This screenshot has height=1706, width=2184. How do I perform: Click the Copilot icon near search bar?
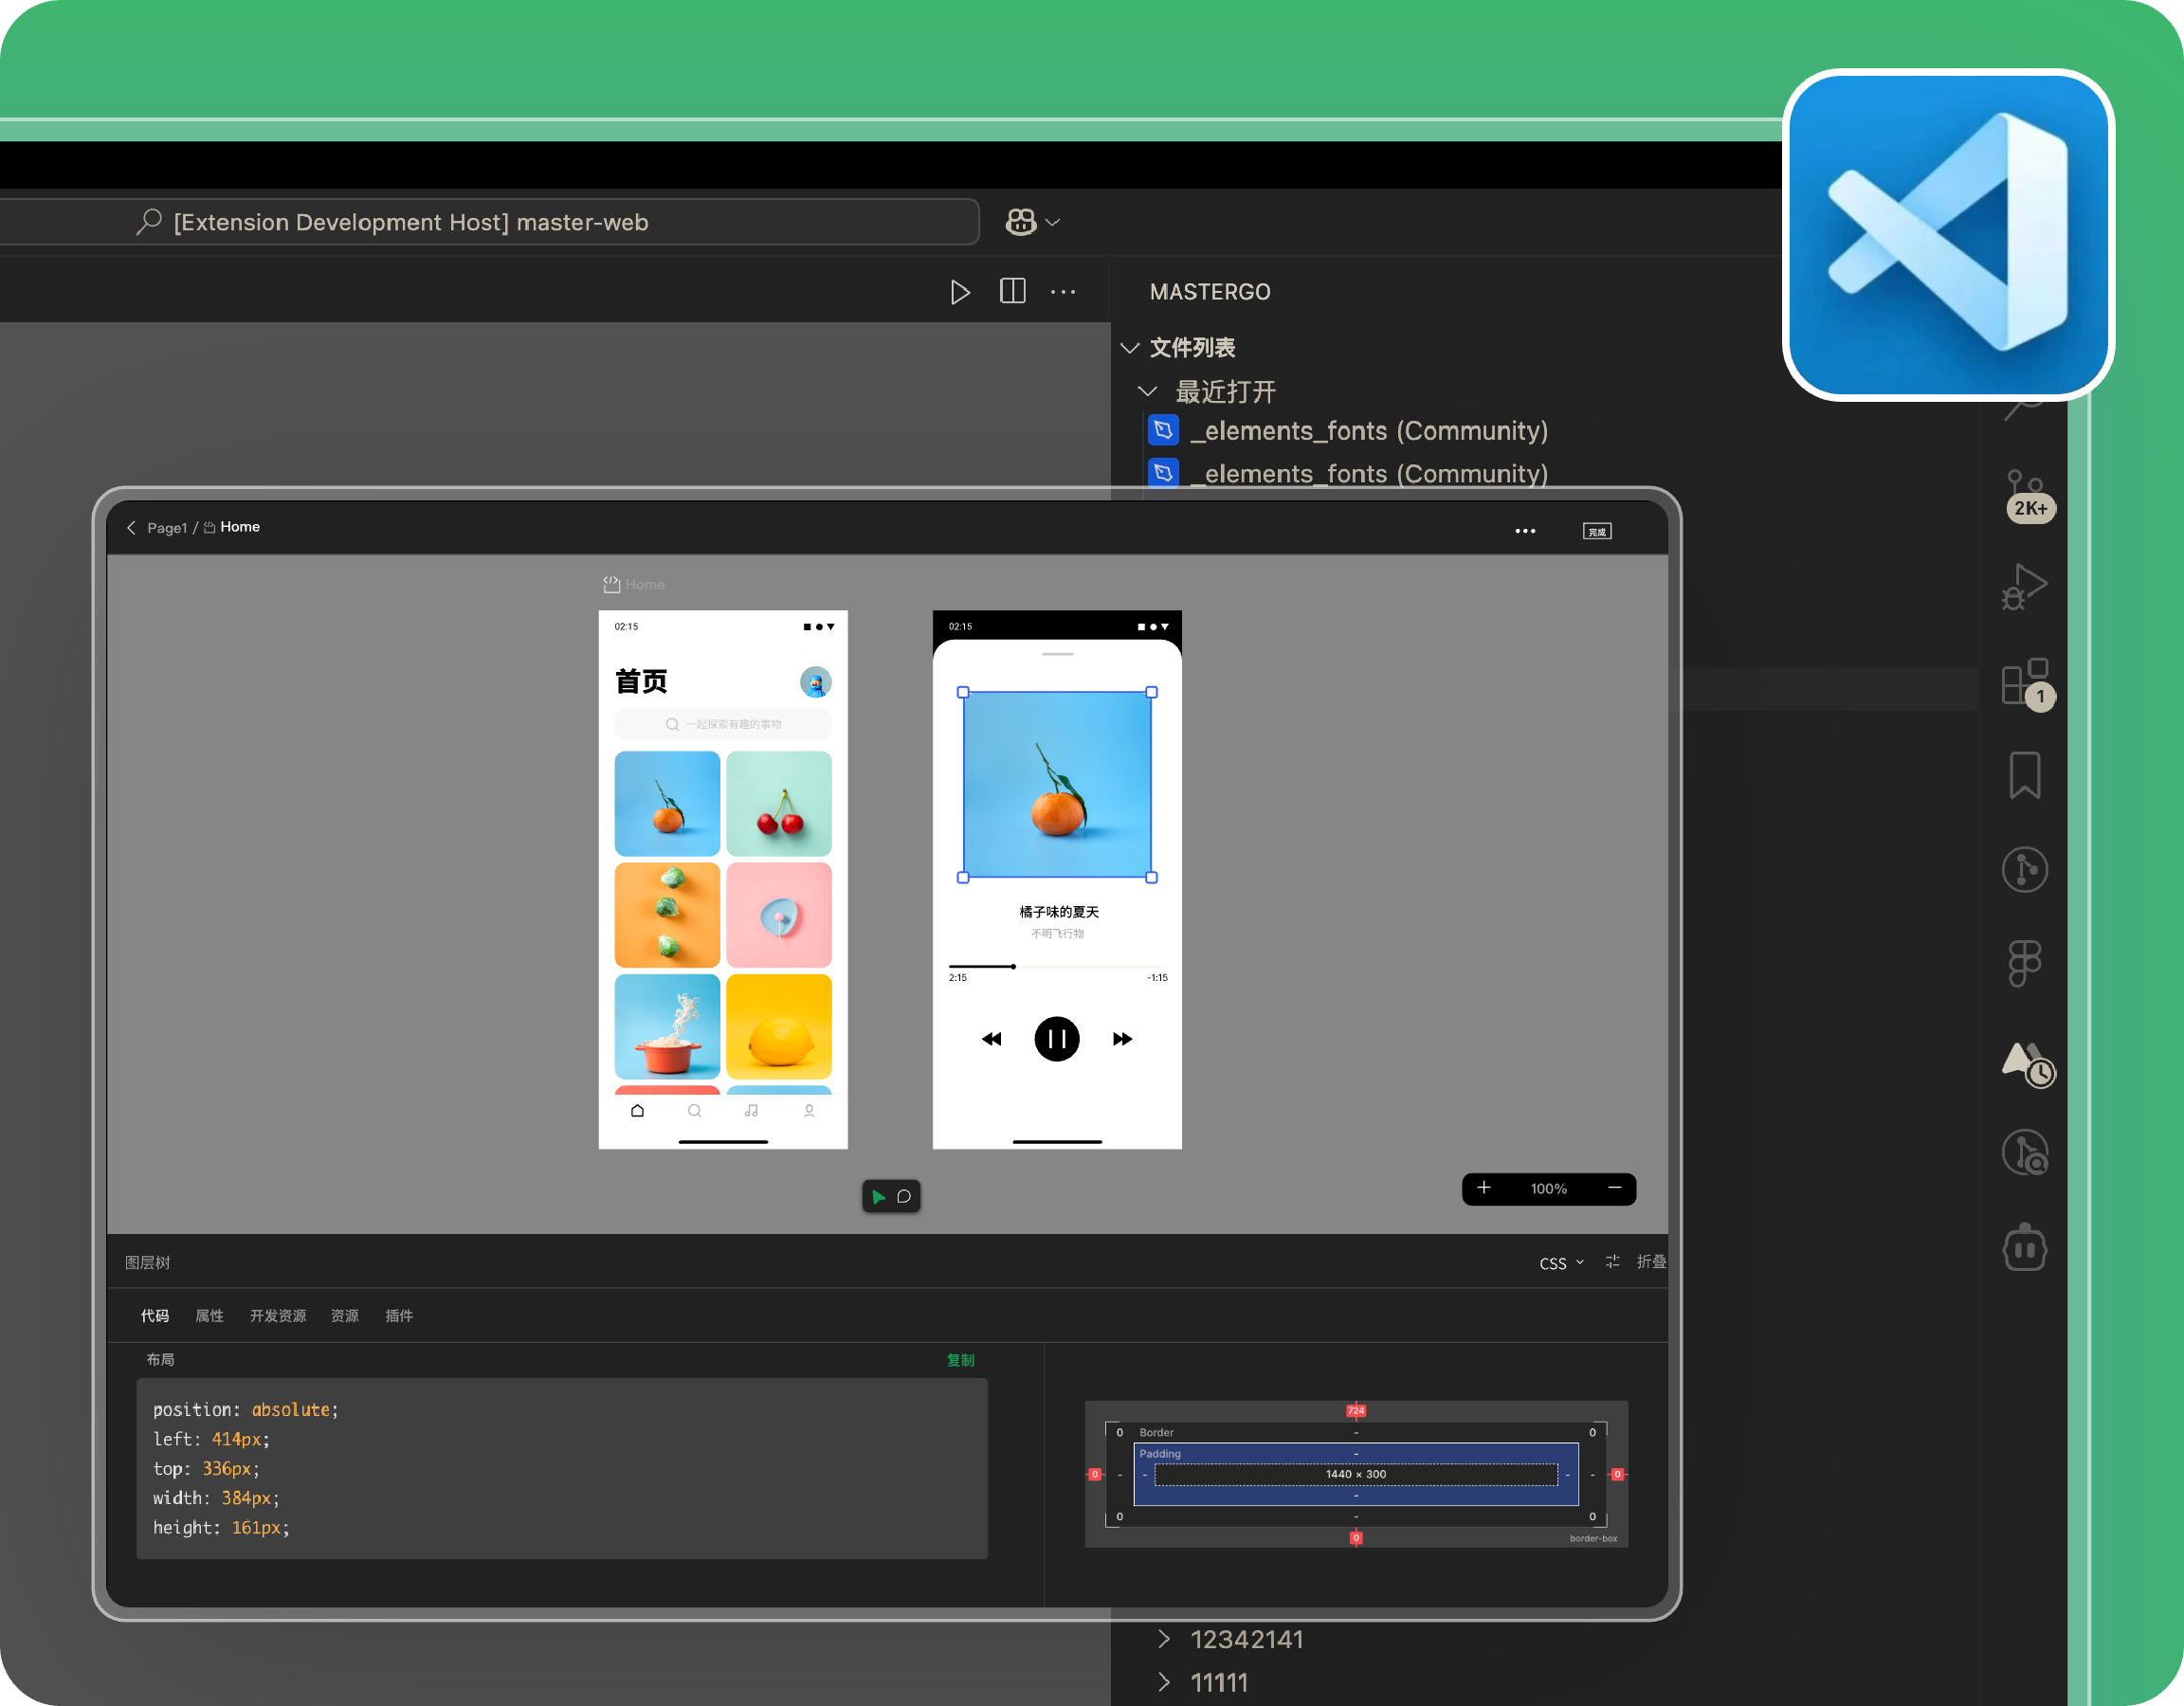(x=1021, y=222)
